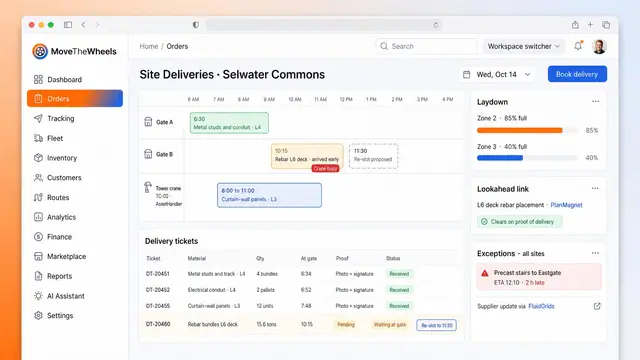This screenshot has height=360, width=640.
Task: Click the Waiting at gate status
Action: 390,324
